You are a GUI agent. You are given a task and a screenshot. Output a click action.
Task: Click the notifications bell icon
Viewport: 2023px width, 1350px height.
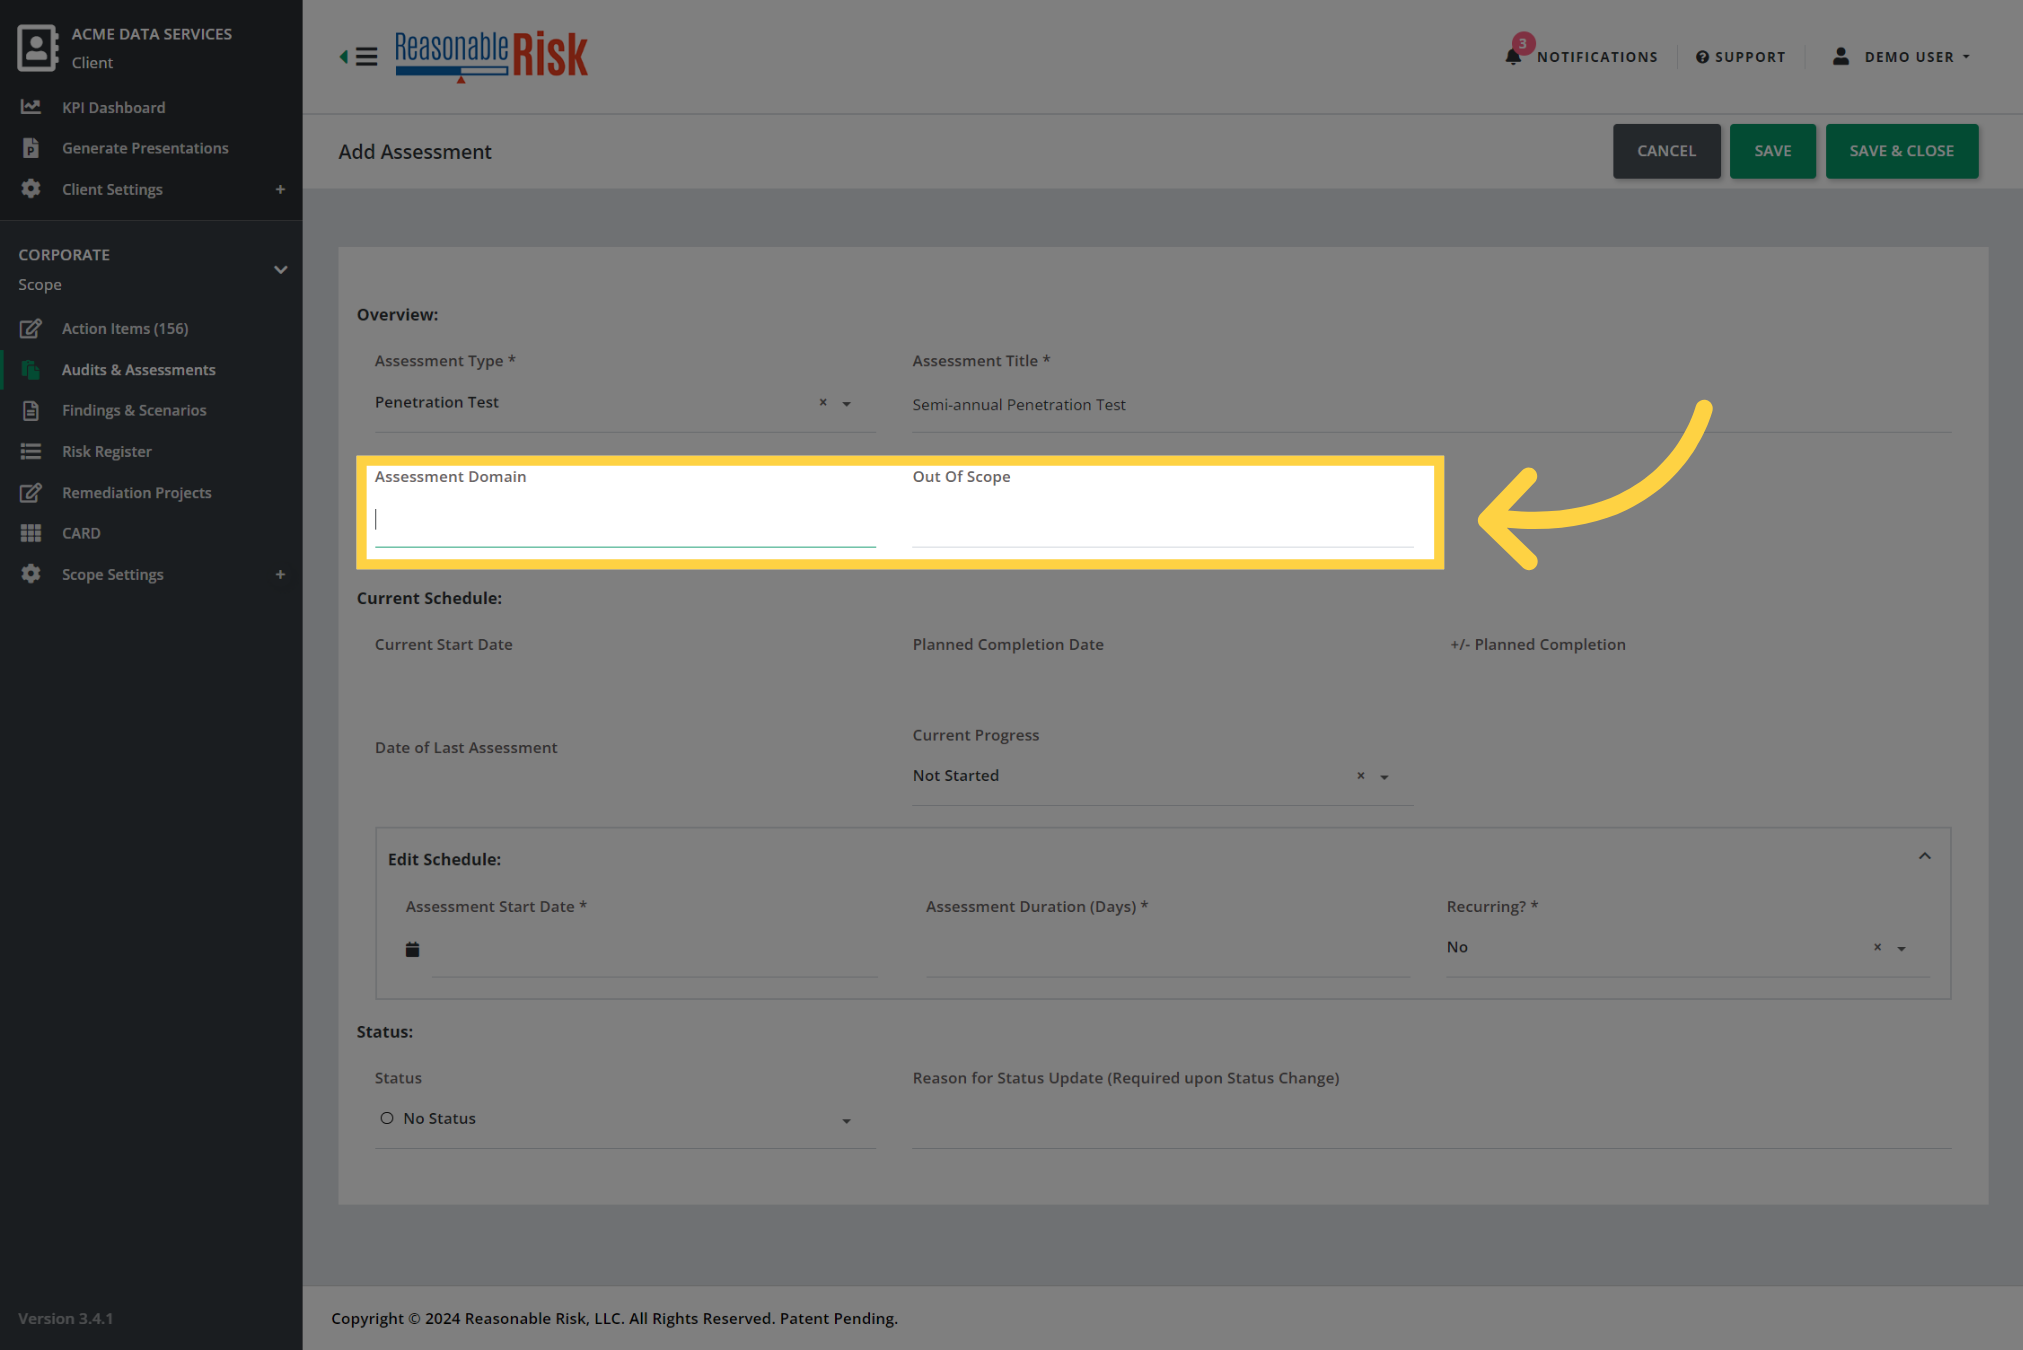pyautogui.click(x=1514, y=56)
